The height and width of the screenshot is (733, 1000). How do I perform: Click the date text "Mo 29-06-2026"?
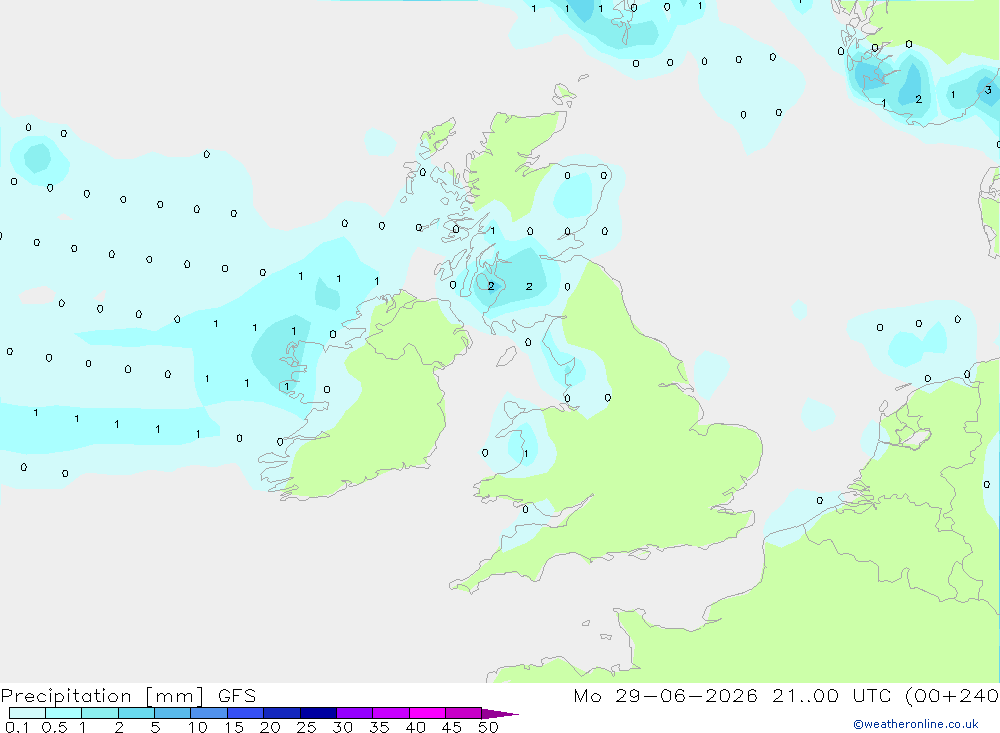coord(665,695)
